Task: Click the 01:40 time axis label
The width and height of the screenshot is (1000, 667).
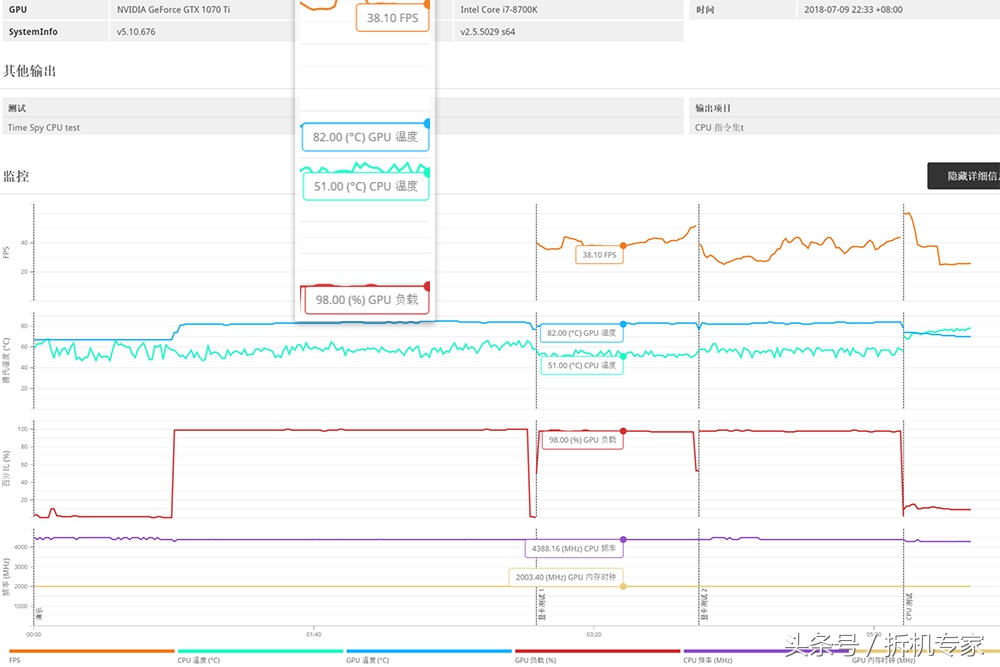Action: point(313,634)
